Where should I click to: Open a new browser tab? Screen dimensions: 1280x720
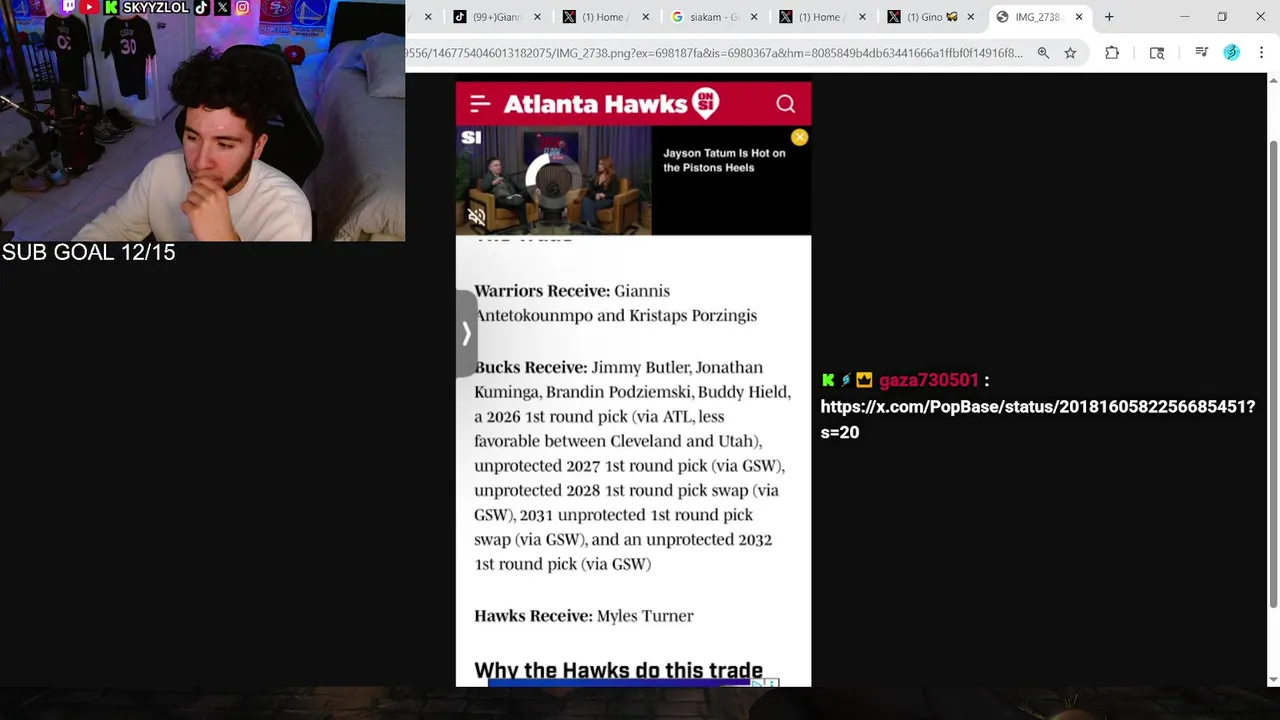coord(1109,17)
